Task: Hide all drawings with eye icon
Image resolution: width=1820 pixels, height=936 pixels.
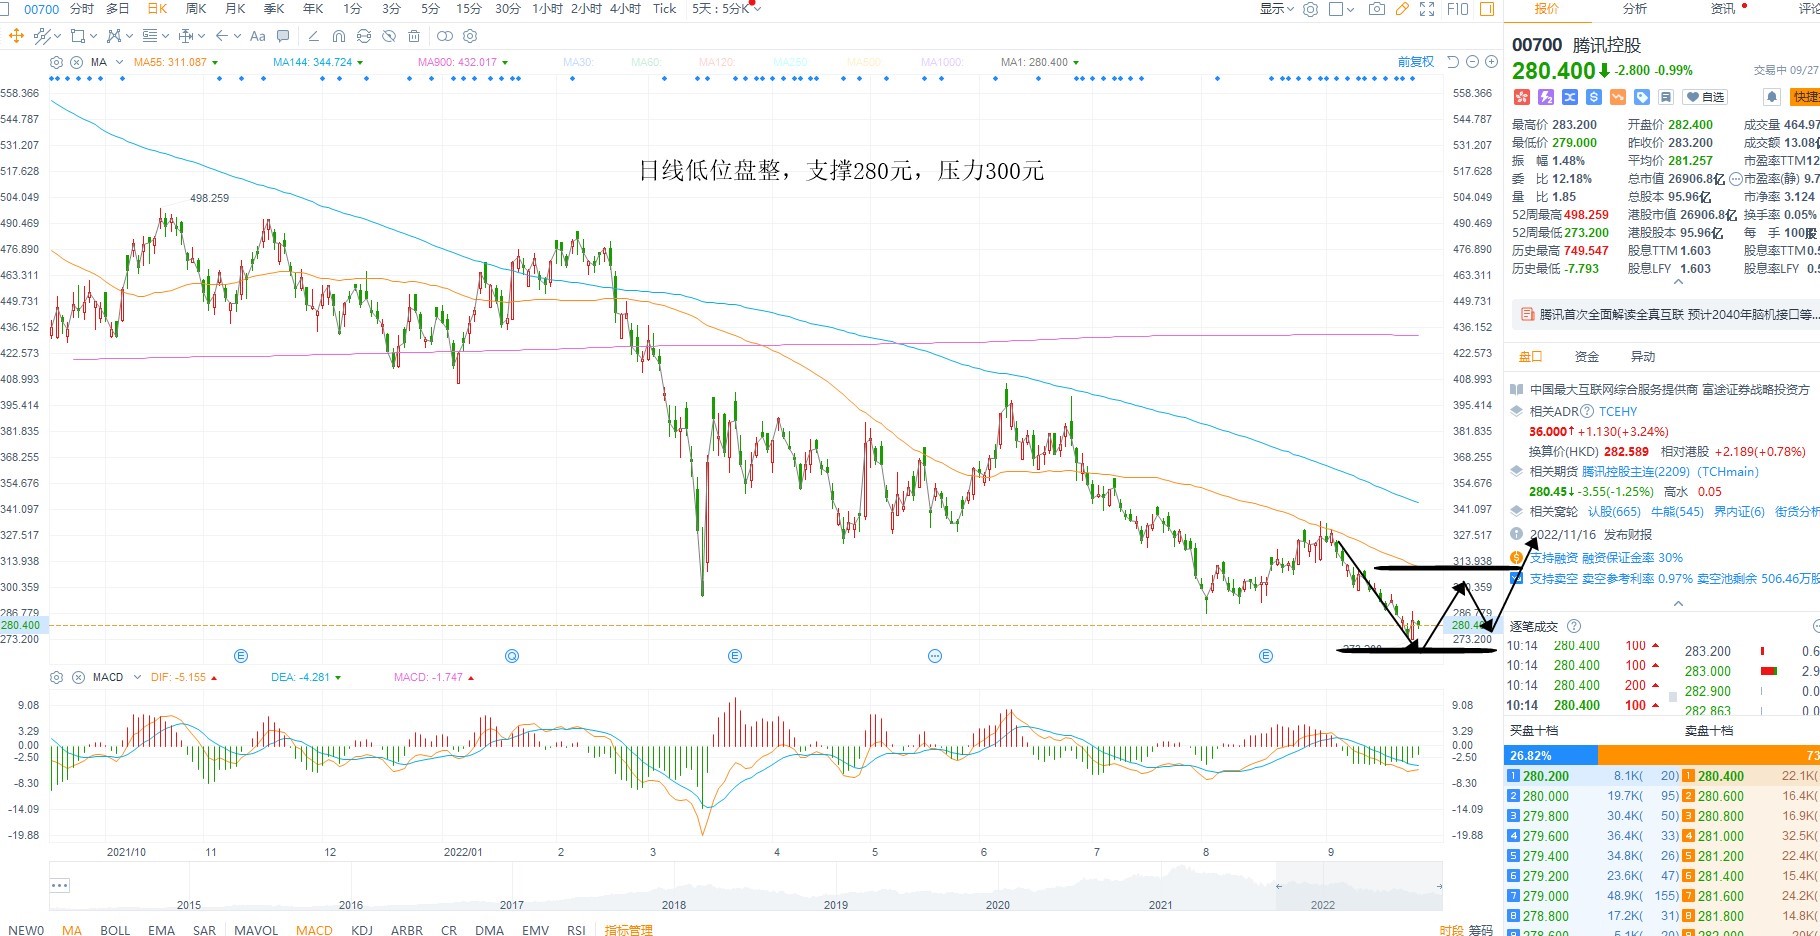Action: pyautogui.click(x=389, y=36)
